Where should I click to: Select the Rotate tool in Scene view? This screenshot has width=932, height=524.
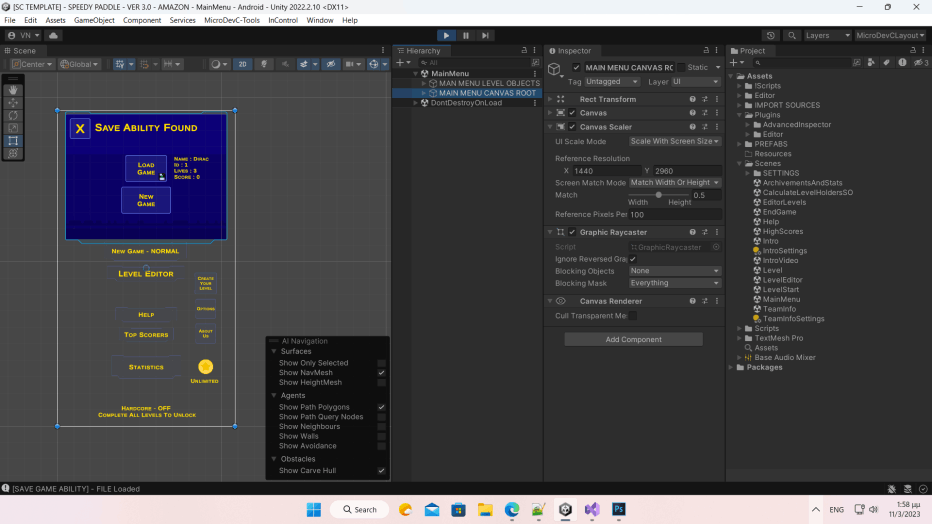14,115
